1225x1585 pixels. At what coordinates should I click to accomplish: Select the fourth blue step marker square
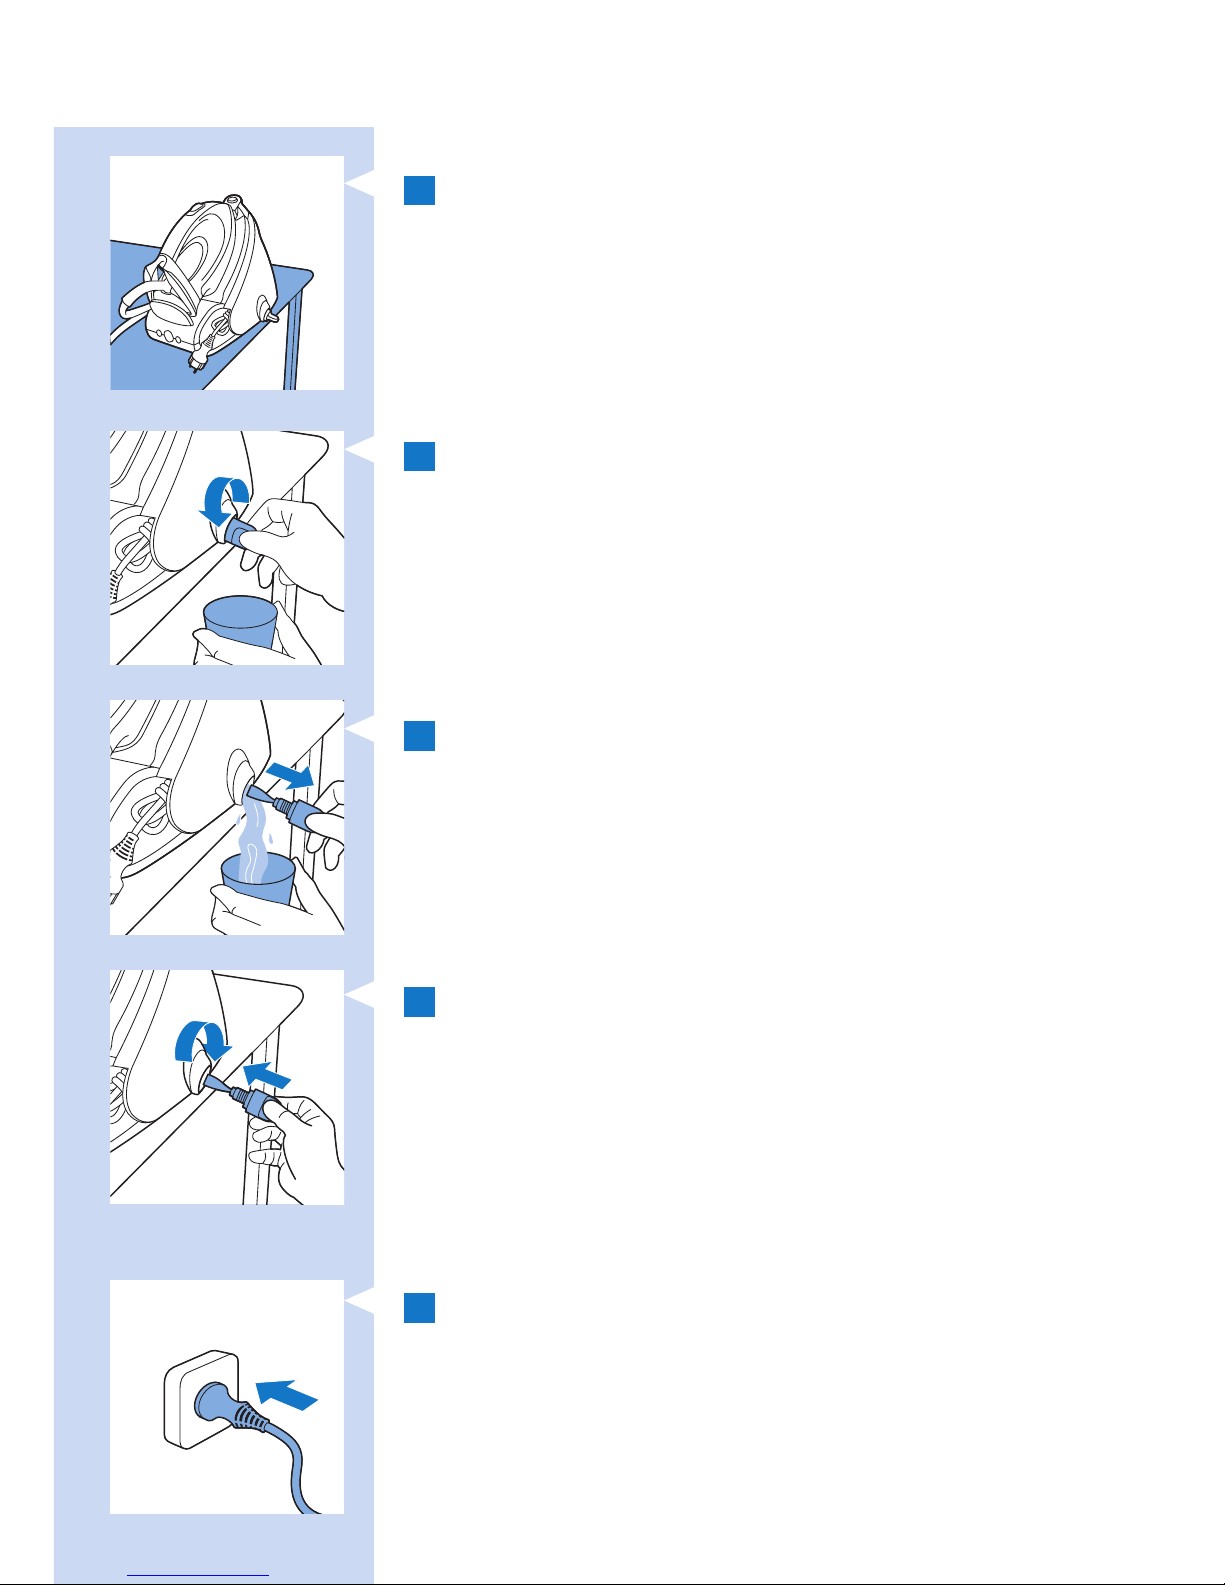419,1002
